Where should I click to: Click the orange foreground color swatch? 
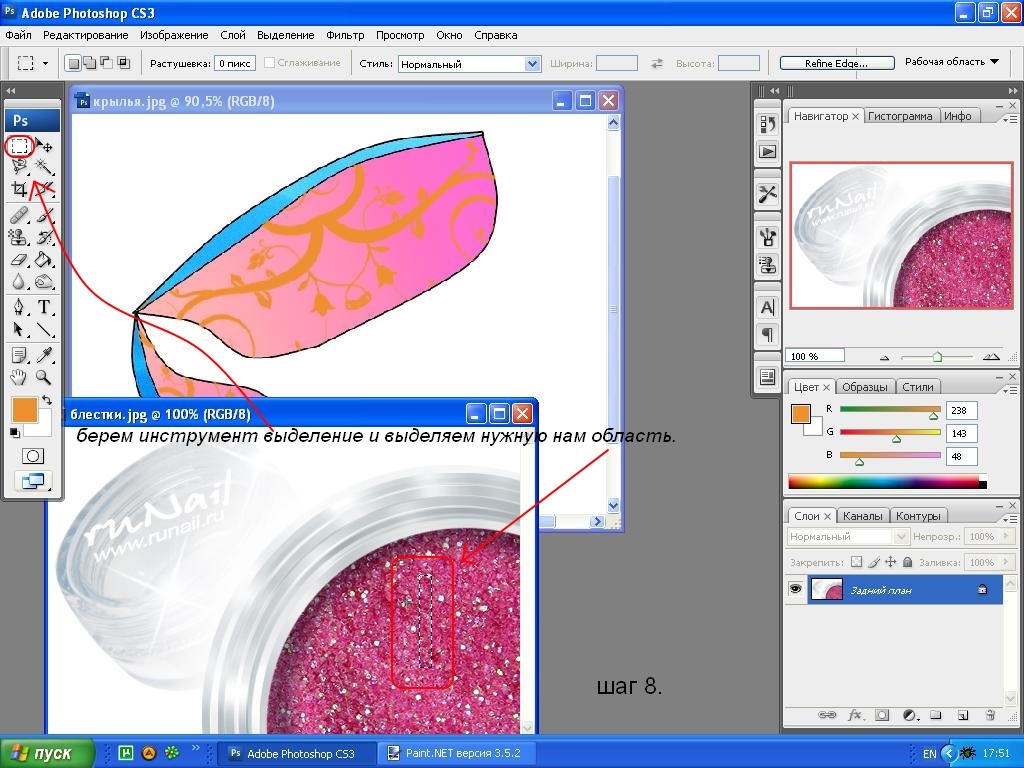coord(23,408)
